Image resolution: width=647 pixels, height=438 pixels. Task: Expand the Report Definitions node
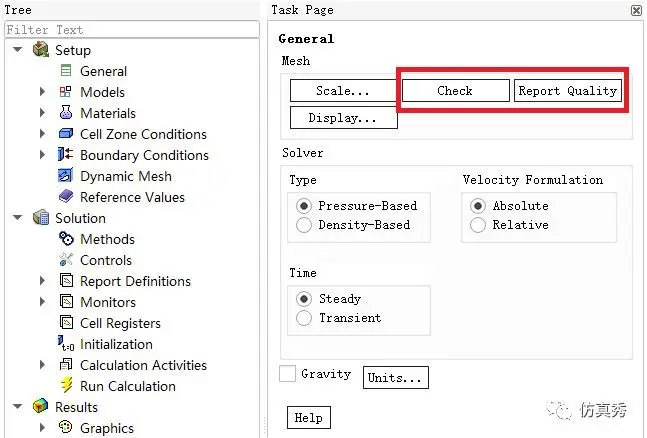point(43,281)
